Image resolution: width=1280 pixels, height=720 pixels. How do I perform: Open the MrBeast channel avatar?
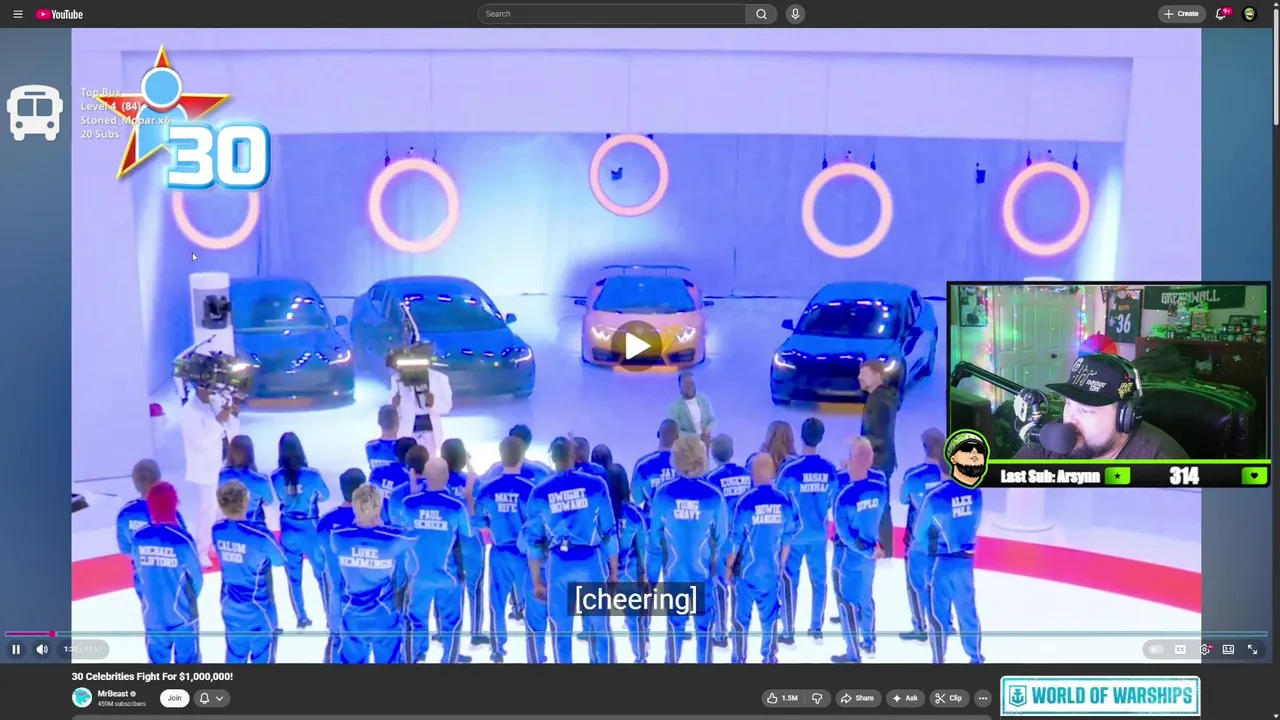click(82, 698)
